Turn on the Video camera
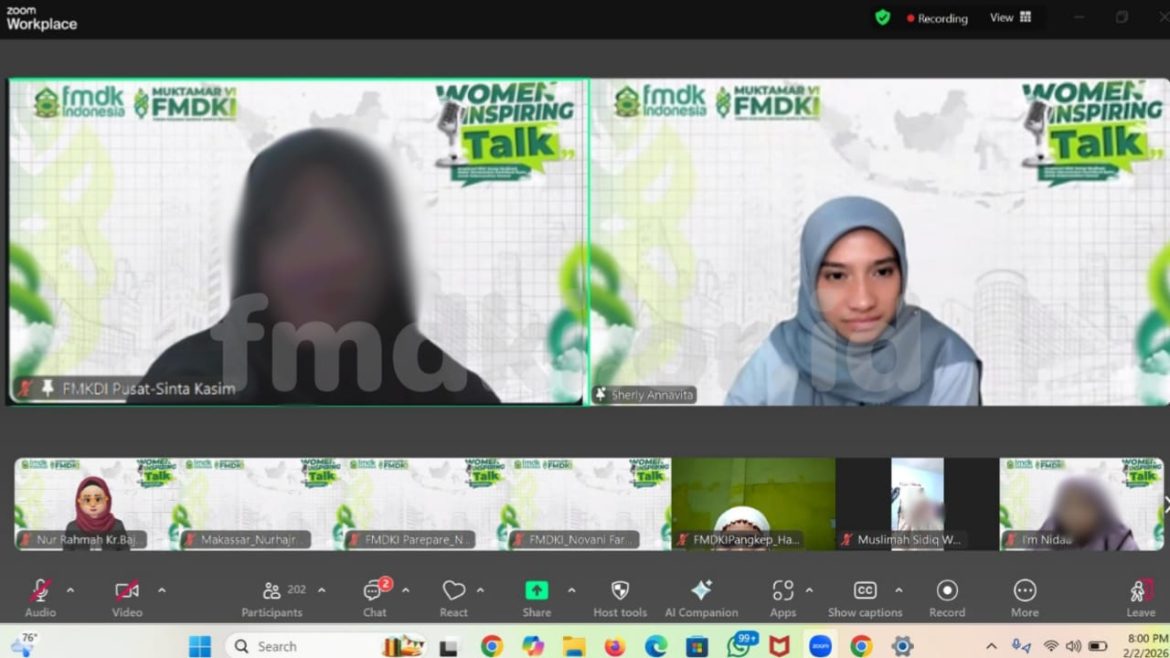 click(126, 591)
